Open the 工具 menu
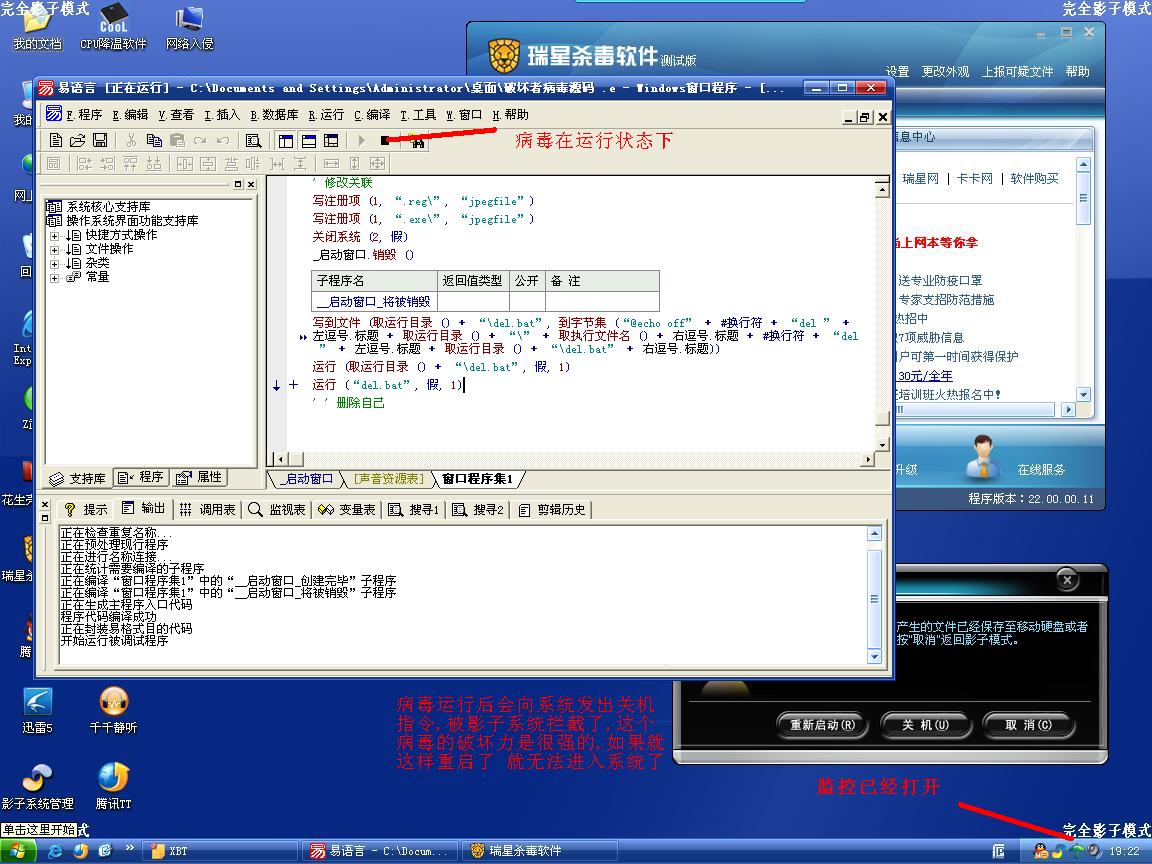The height and width of the screenshot is (864, 1152). point(418,115)
